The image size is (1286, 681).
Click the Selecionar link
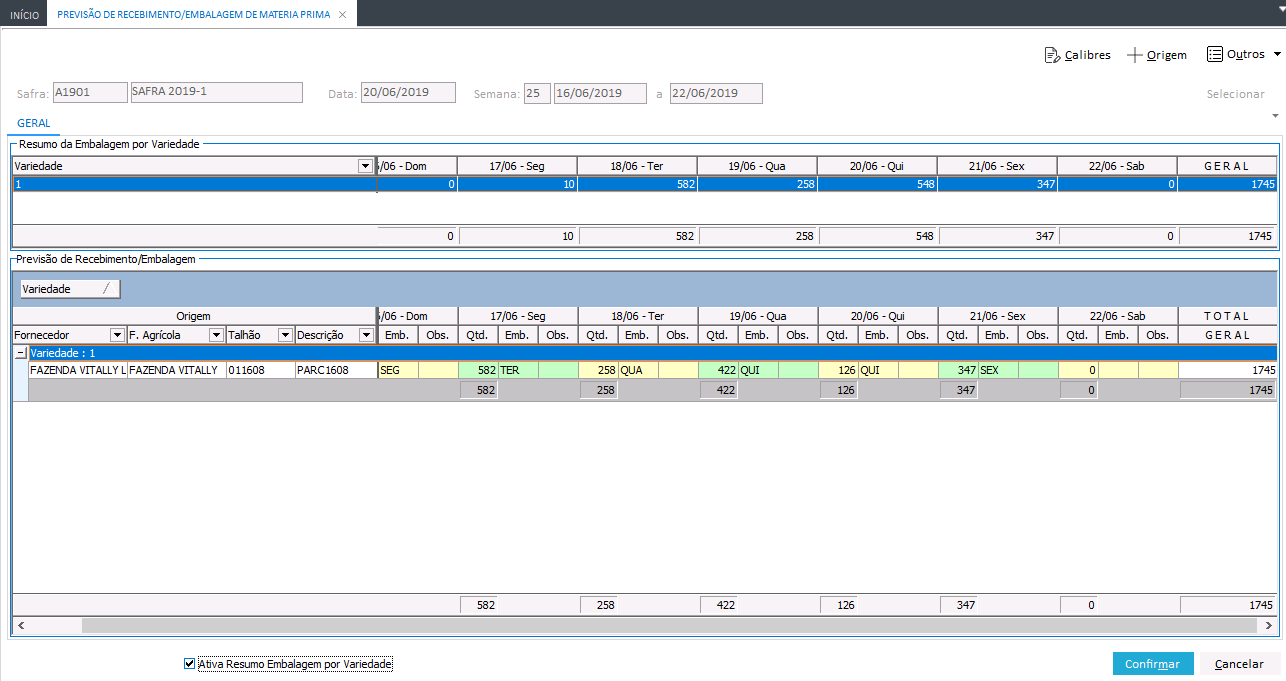pyautogui.click(x=1235, y=94)
